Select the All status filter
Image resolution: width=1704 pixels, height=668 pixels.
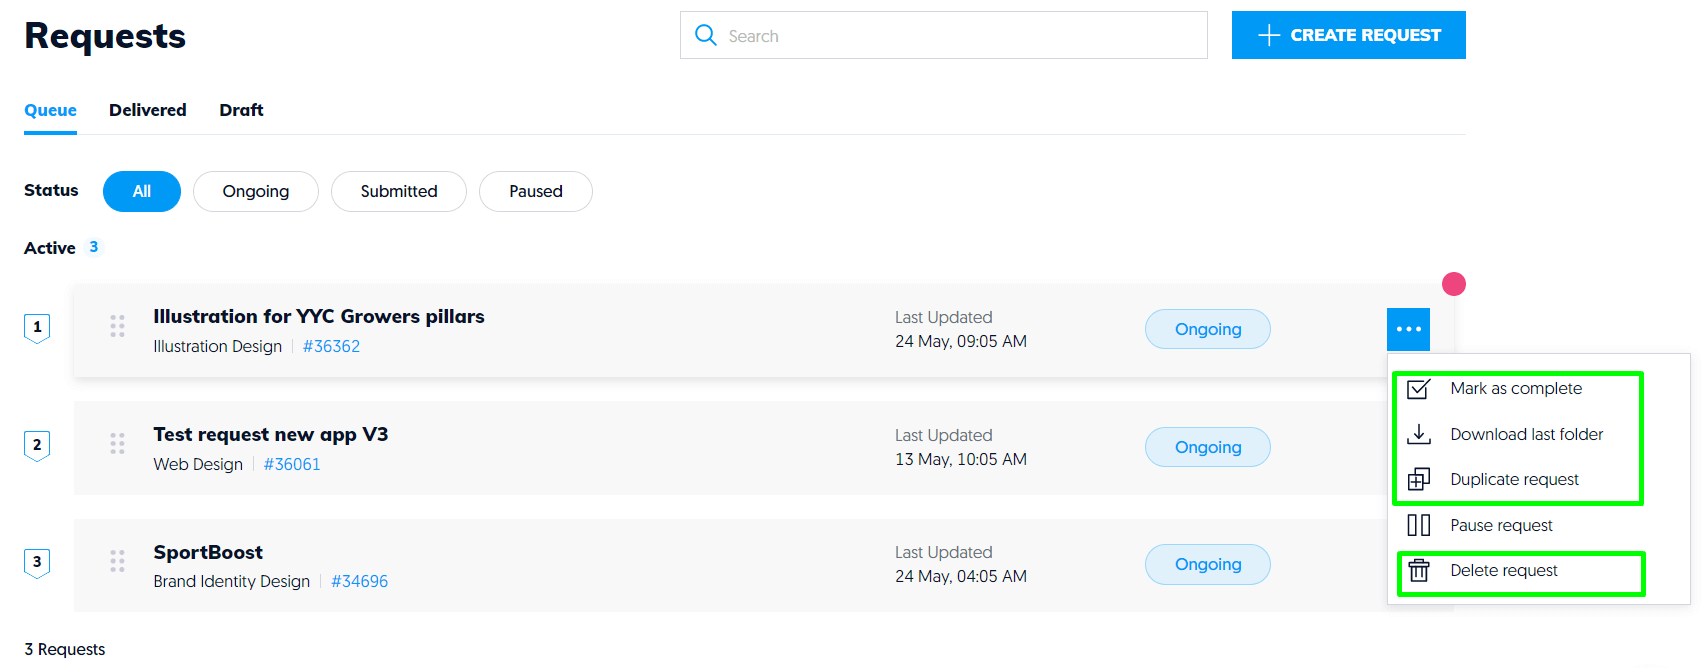point(141,191)
